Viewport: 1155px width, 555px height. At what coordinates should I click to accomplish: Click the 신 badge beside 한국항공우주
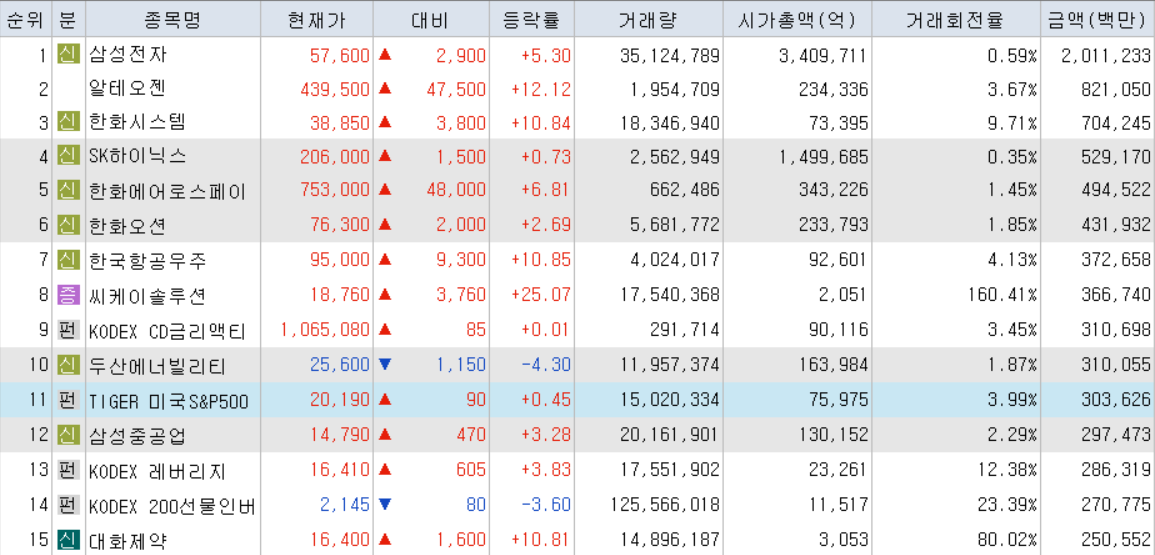tap(68, 259)
